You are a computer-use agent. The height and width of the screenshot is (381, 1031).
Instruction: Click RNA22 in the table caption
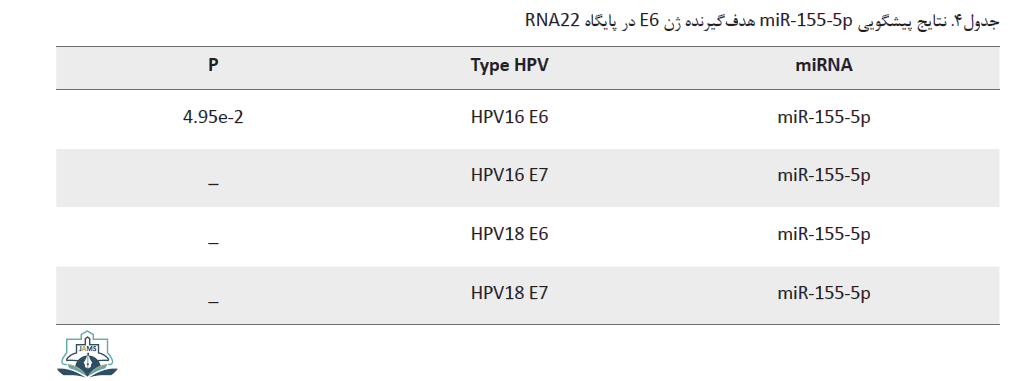click(553, 22)
